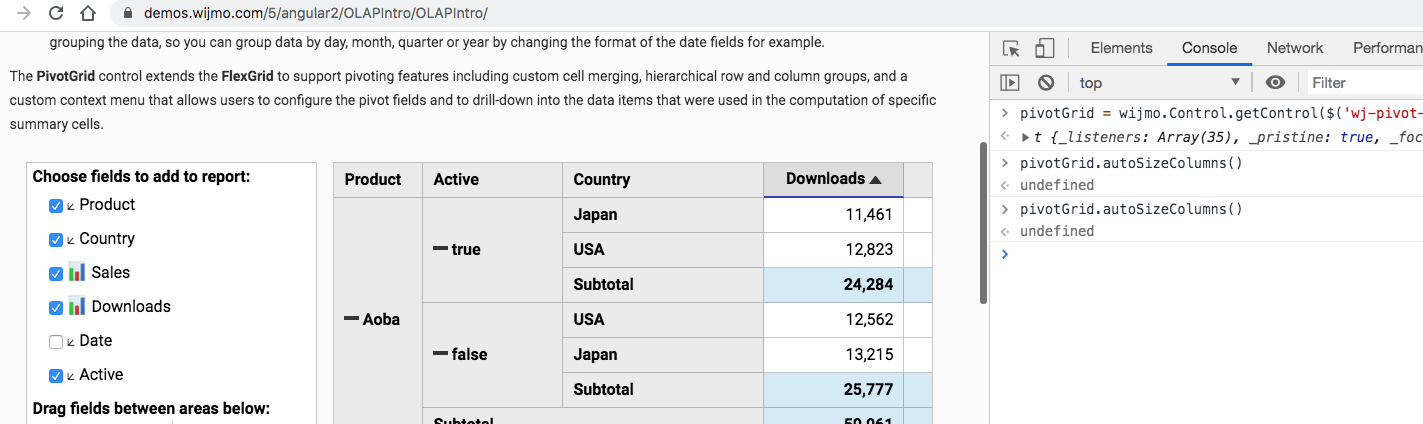Collapse the true active group
This screenshot has height=424, width=1423.
[441, 249]
